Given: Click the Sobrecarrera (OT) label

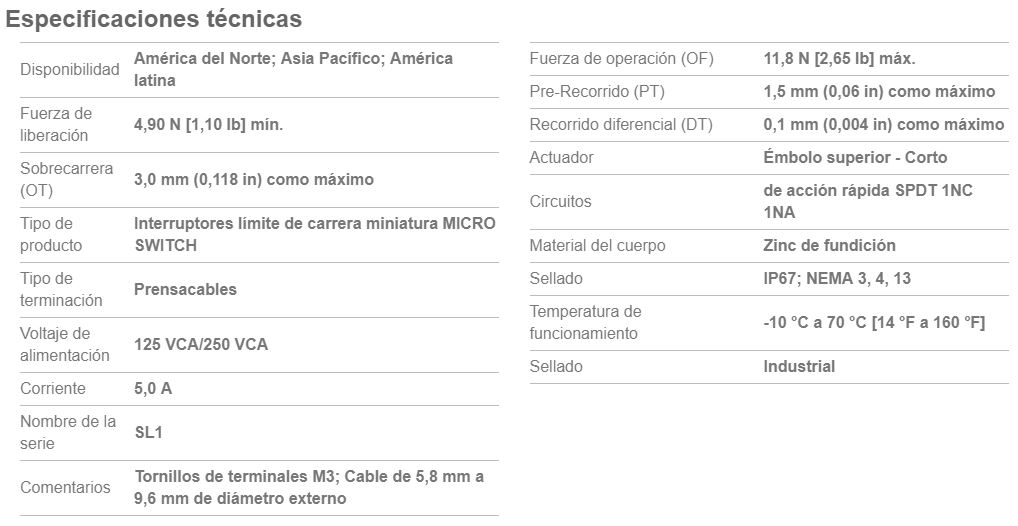Looking at the screenshot, I should (x=67, y=179).
